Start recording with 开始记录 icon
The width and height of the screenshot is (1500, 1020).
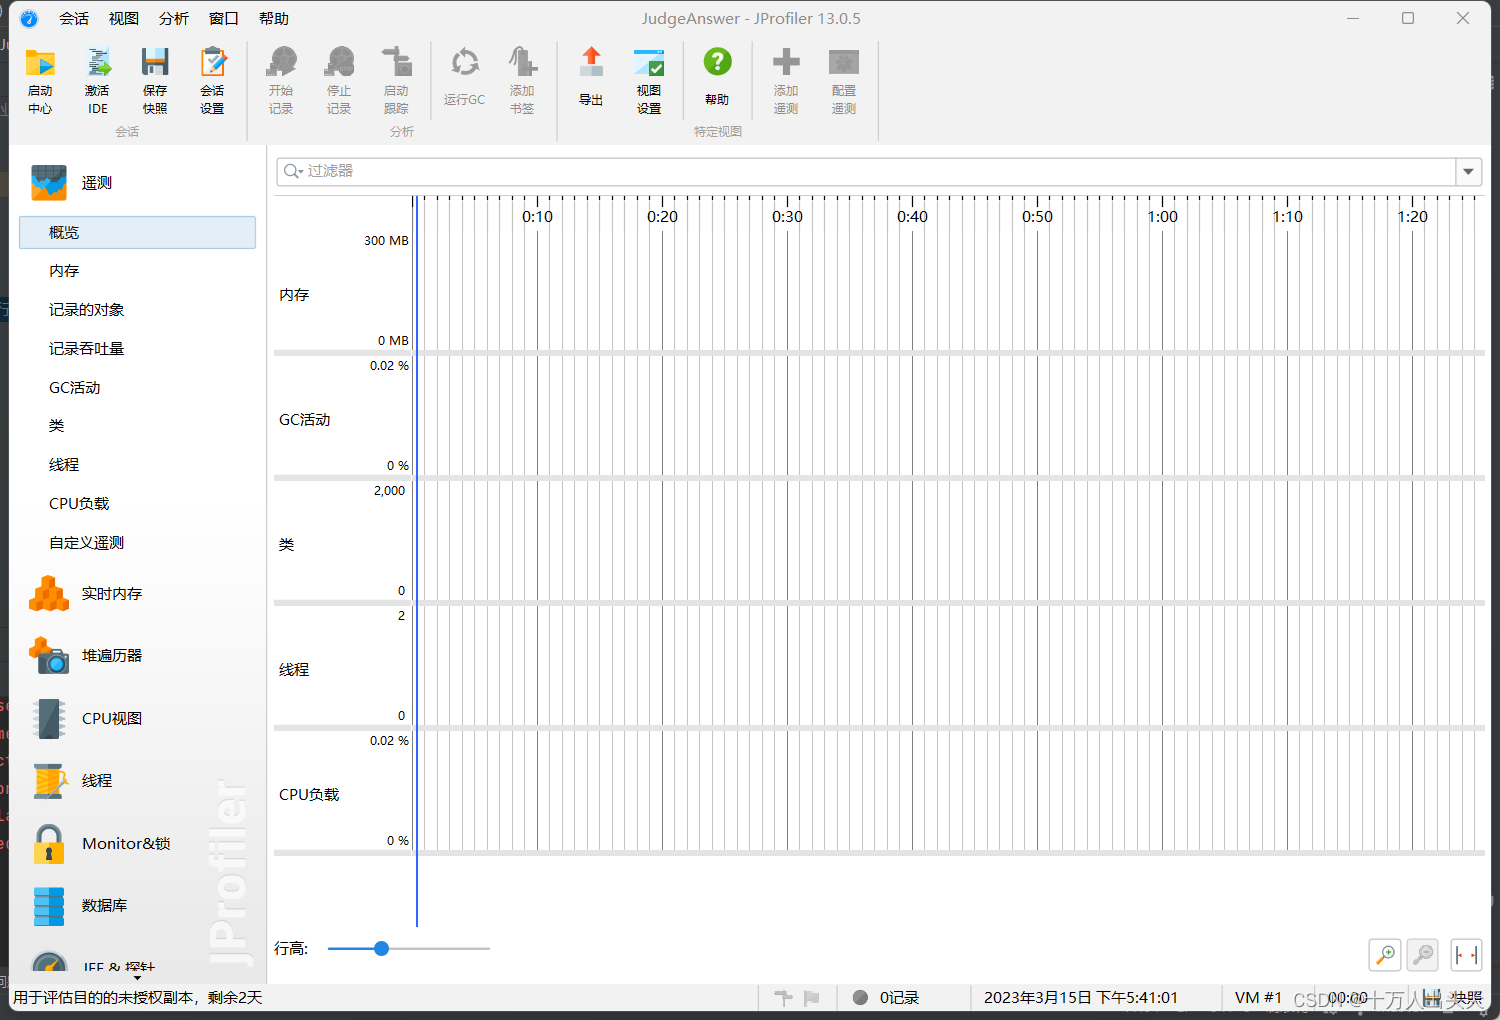point(281,80)
